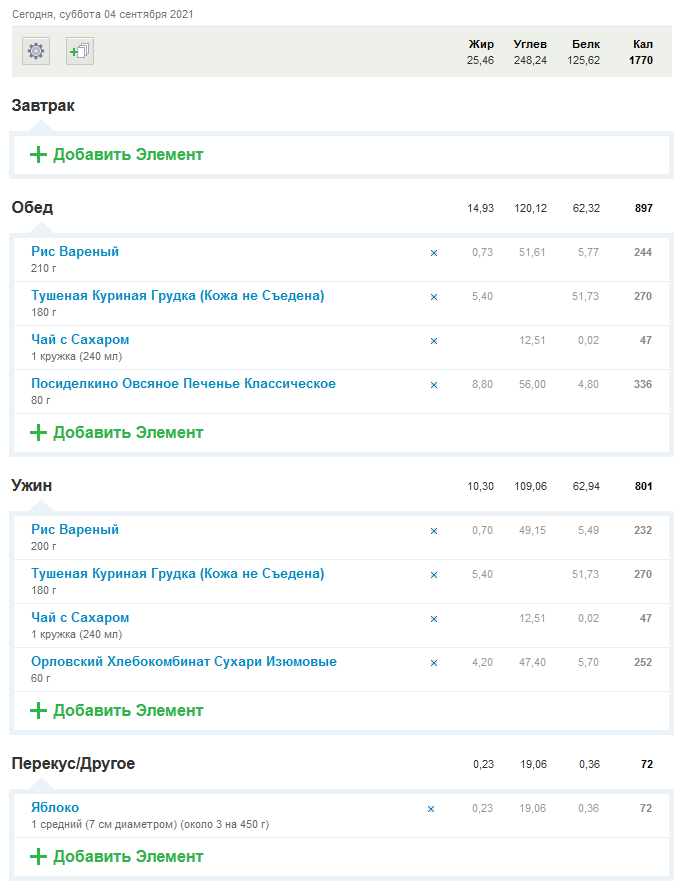
Task: Delete the Посиделкино Овсяное Печенье entry with its X
Action: click(434, 385)
